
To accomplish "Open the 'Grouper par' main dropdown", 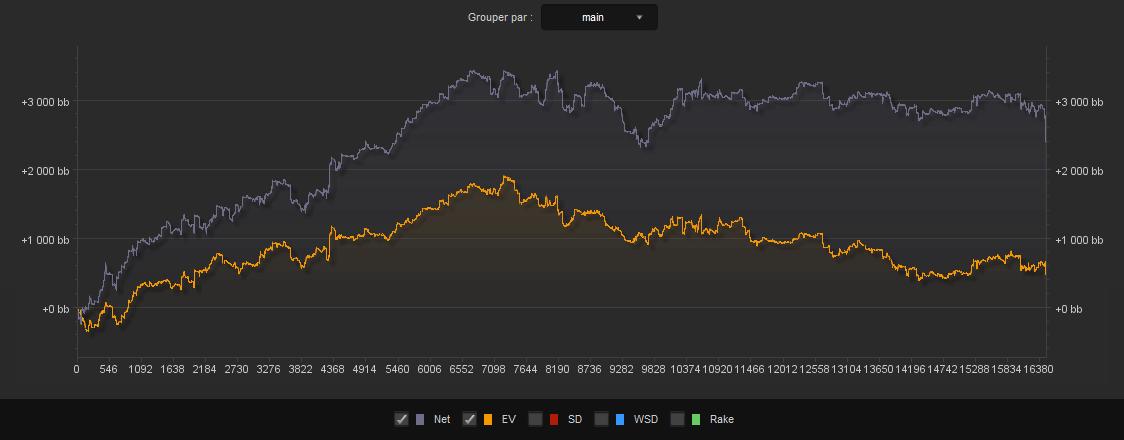I will (x=599, y=17).
